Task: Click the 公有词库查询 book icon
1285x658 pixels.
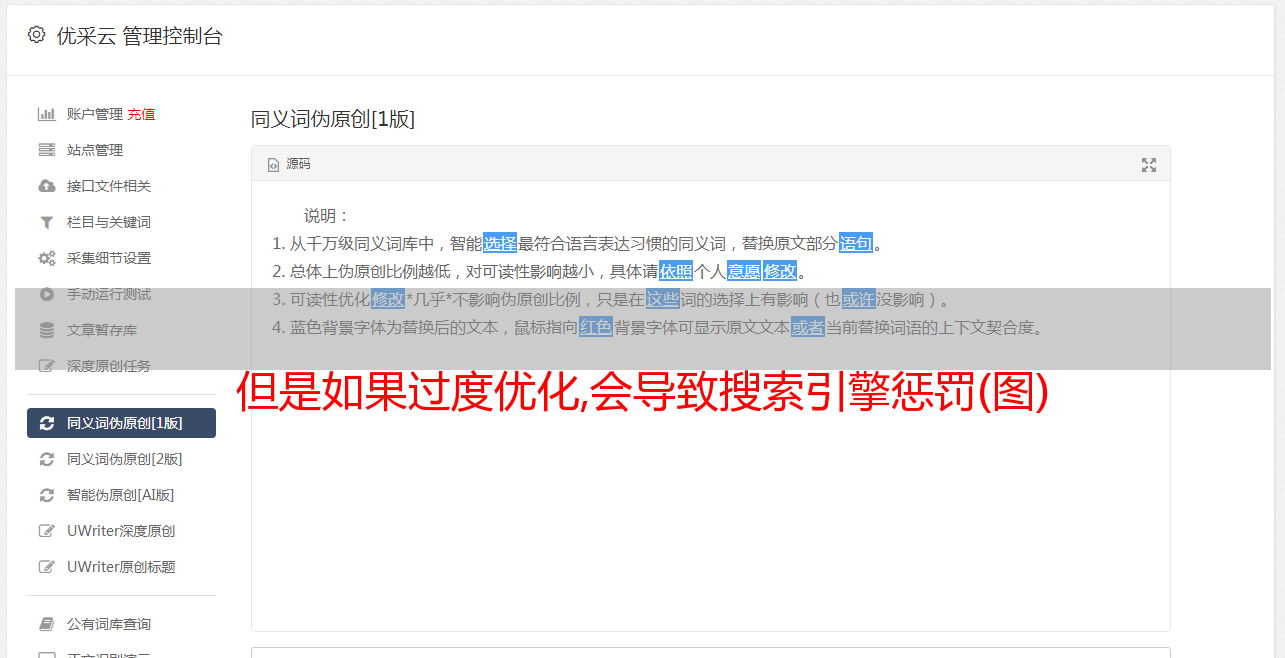Action: tap(46, 624)
